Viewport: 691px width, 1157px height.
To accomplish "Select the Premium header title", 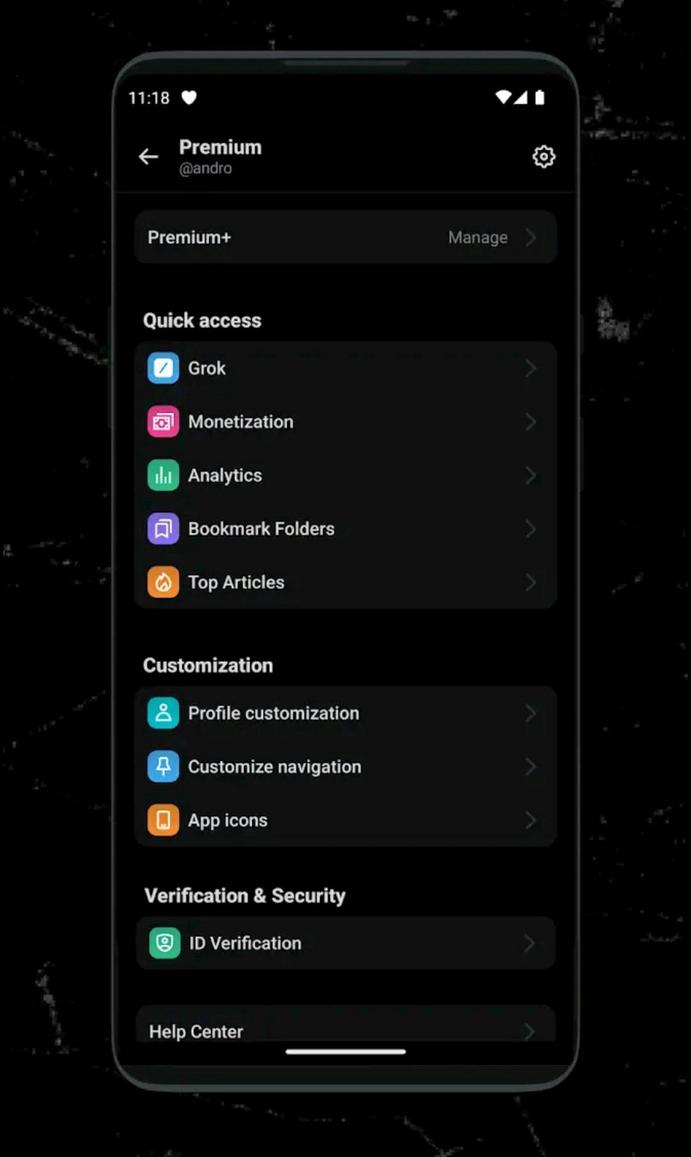I will [220, 146].
